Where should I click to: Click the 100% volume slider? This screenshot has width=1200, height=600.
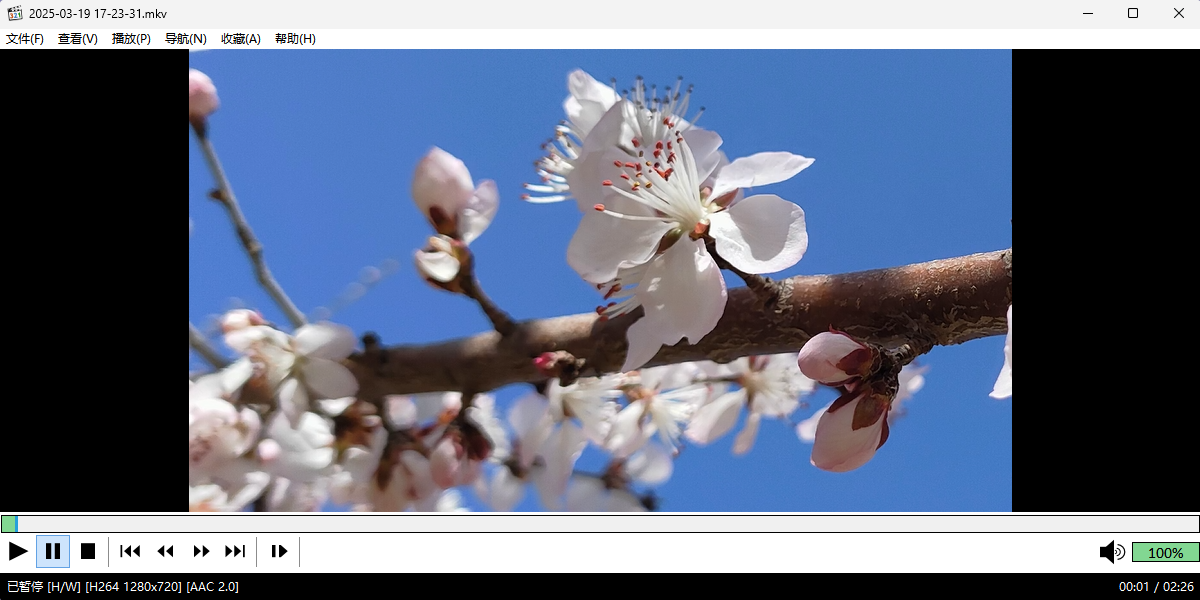(1165, 552)
